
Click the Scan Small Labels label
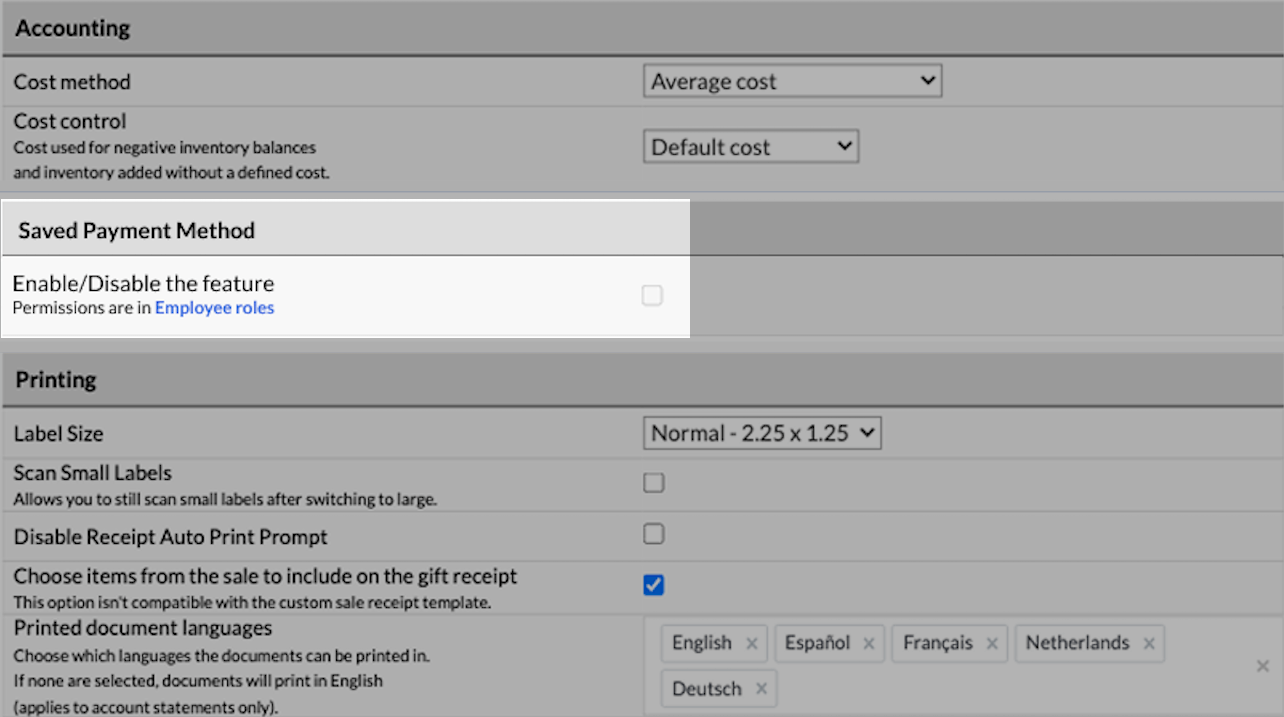[92, 473]
